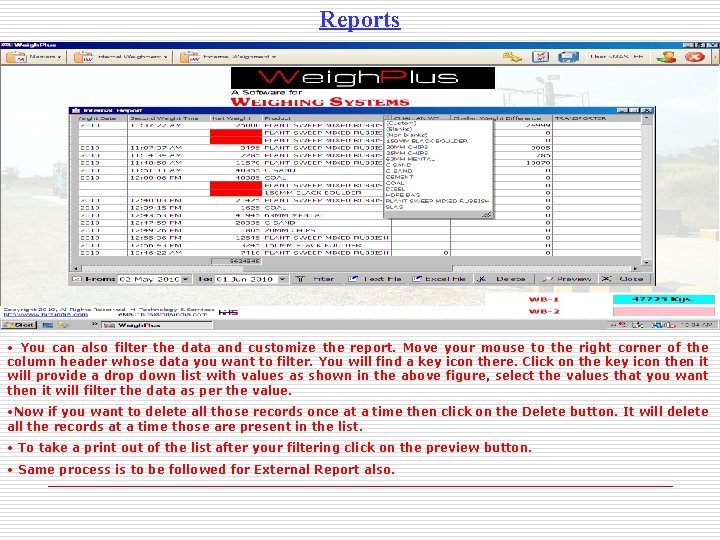Image resolution: width=720 pixels, height=540 pixels.
Task: Select 63MM MENTAL in the filter list
Action: (410, 159)
